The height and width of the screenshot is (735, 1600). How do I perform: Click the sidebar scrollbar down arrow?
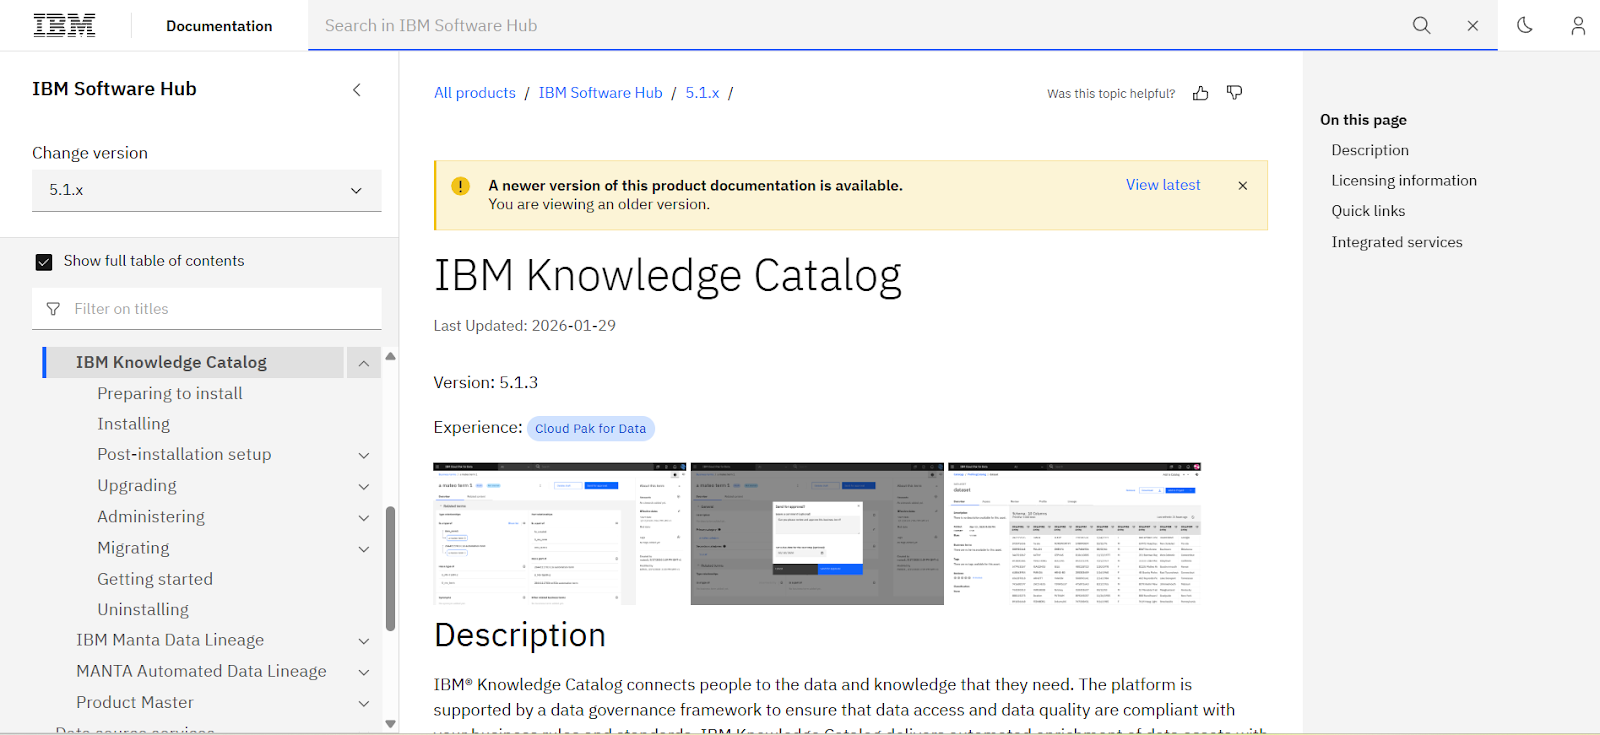point(390,724)
